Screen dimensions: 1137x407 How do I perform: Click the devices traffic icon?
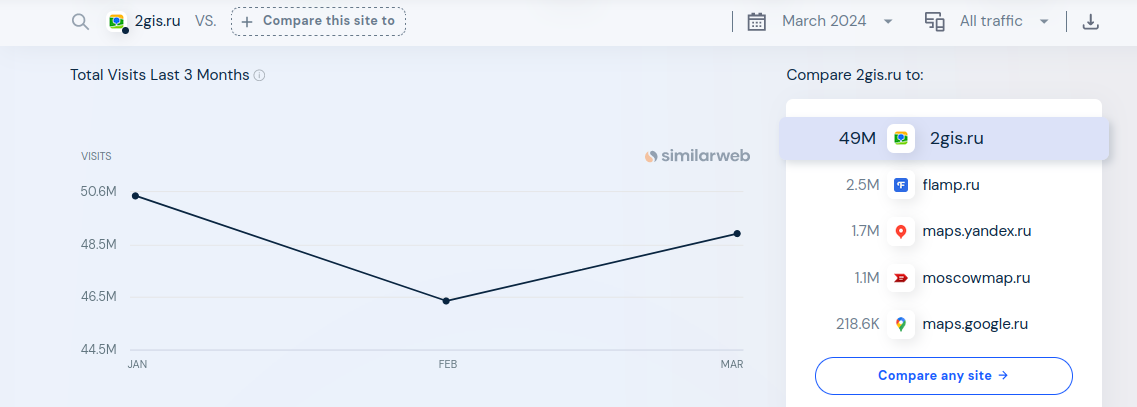(935, 22)
